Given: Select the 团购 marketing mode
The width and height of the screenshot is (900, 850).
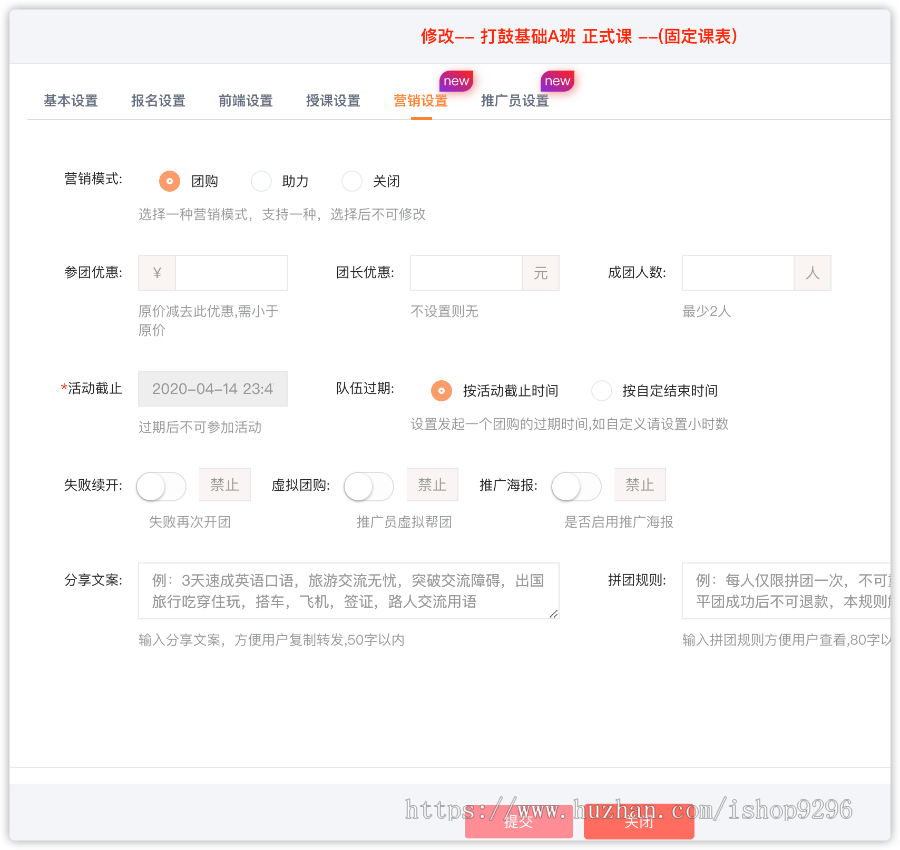Looking at the screenshot, I should coord(169,181).
